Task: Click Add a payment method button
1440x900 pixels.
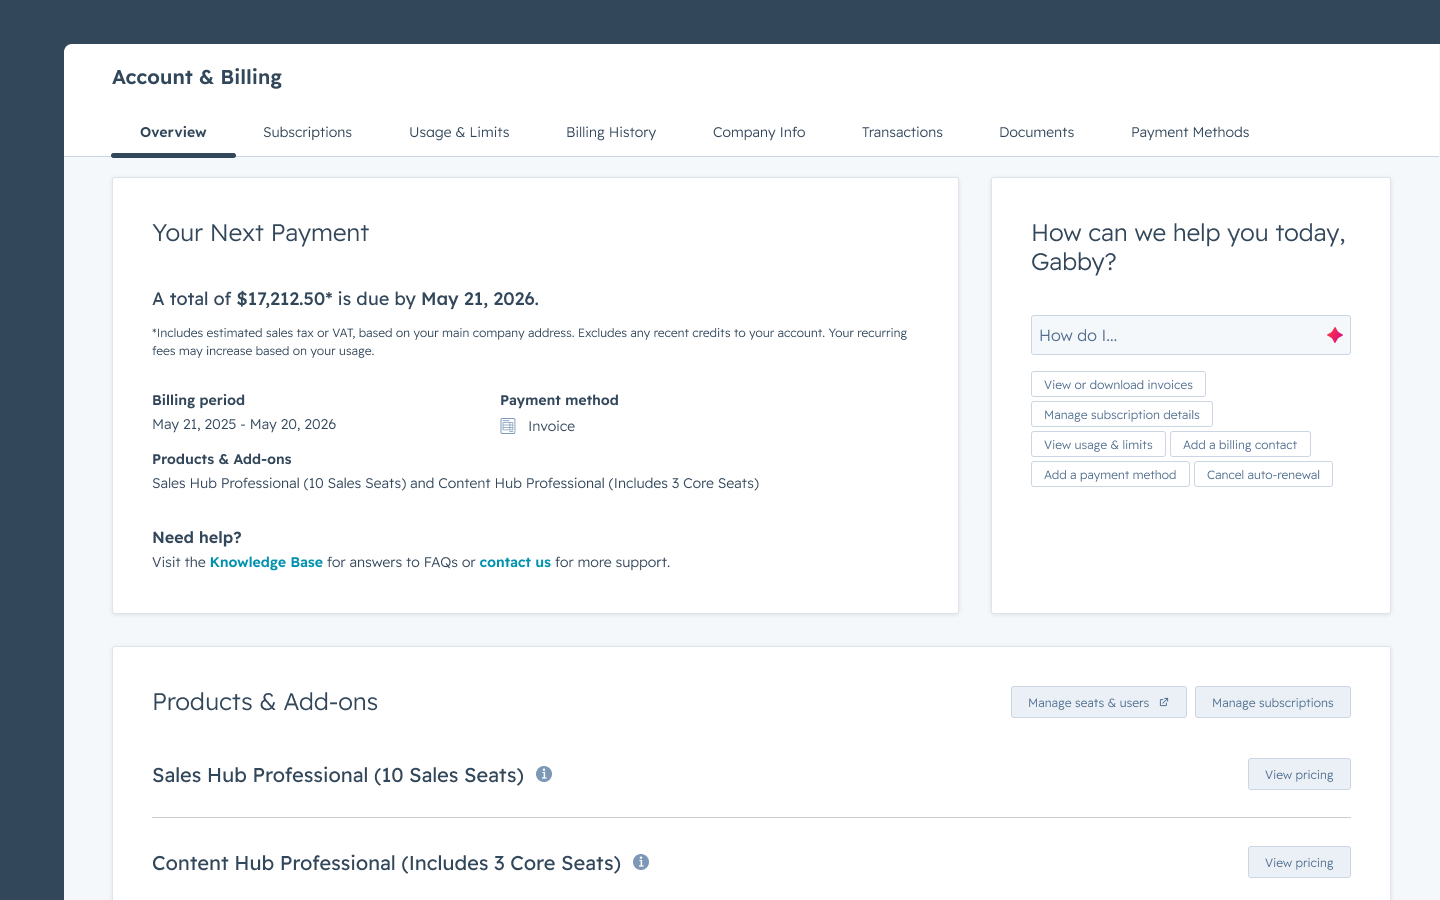Action: pyautogui.click(x=1110, y=474)
